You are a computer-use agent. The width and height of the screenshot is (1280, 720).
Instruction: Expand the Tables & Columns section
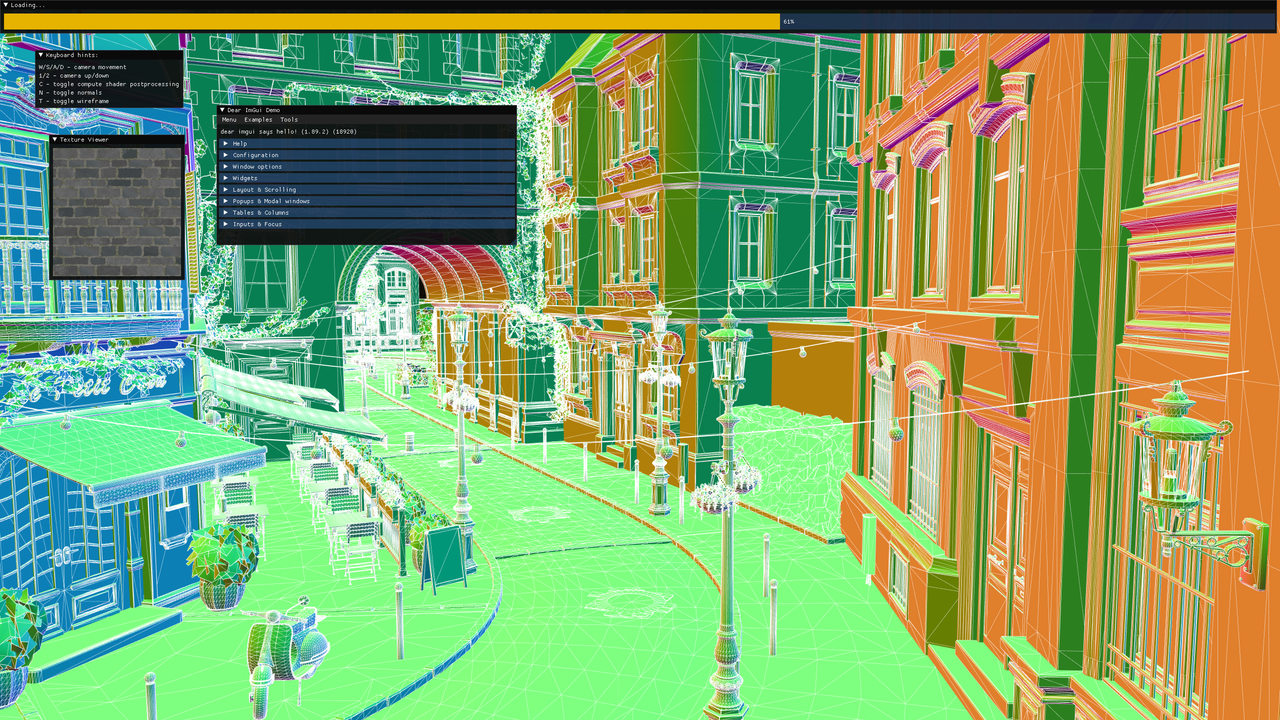pos(366,212)
